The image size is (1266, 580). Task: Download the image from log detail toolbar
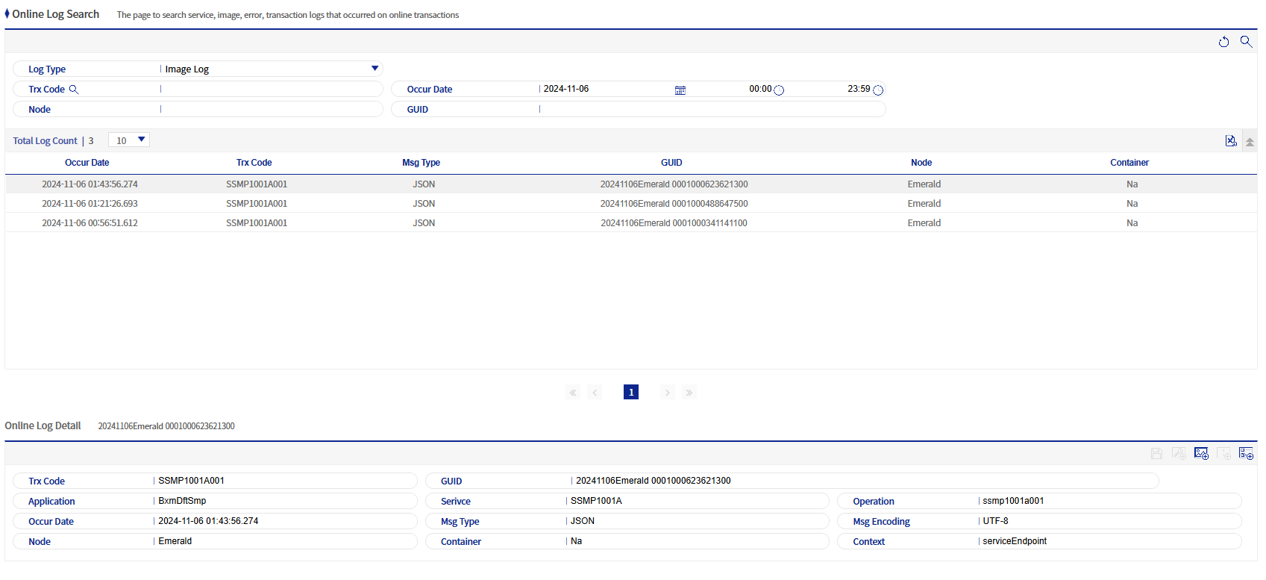(1201, 453)
